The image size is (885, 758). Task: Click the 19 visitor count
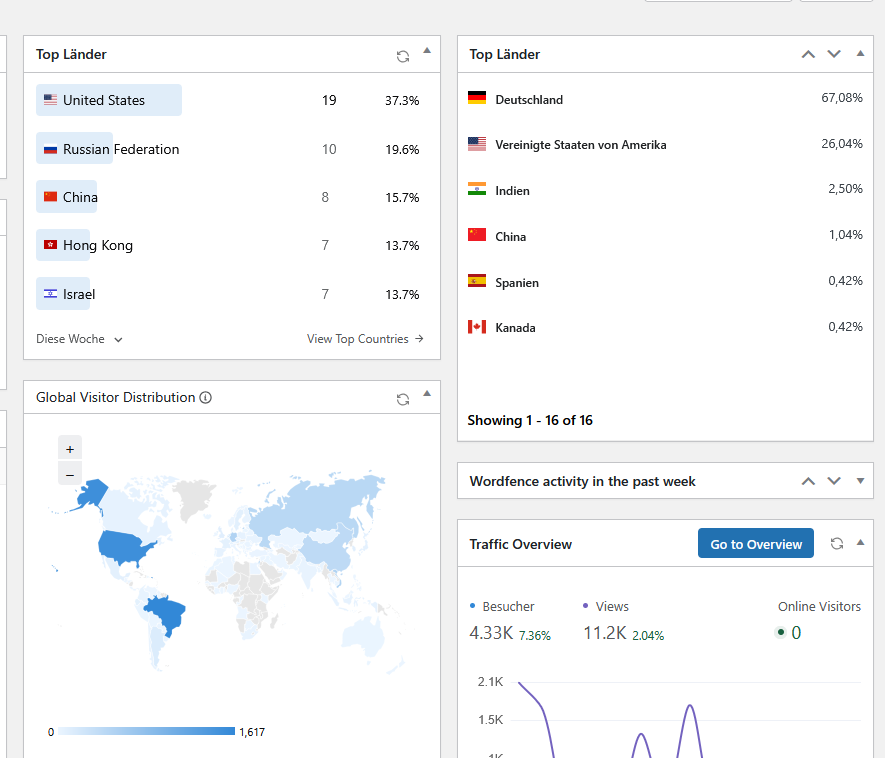tap(329, 100)
